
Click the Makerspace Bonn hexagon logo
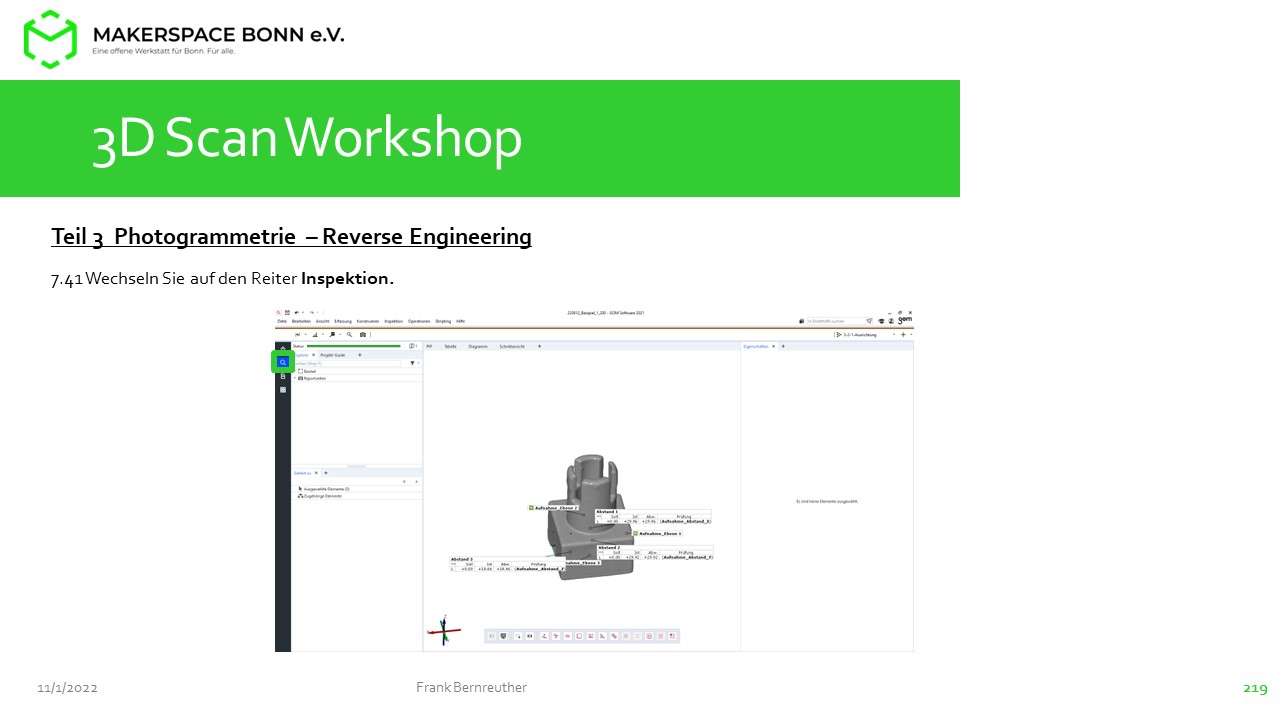[50, 39]
